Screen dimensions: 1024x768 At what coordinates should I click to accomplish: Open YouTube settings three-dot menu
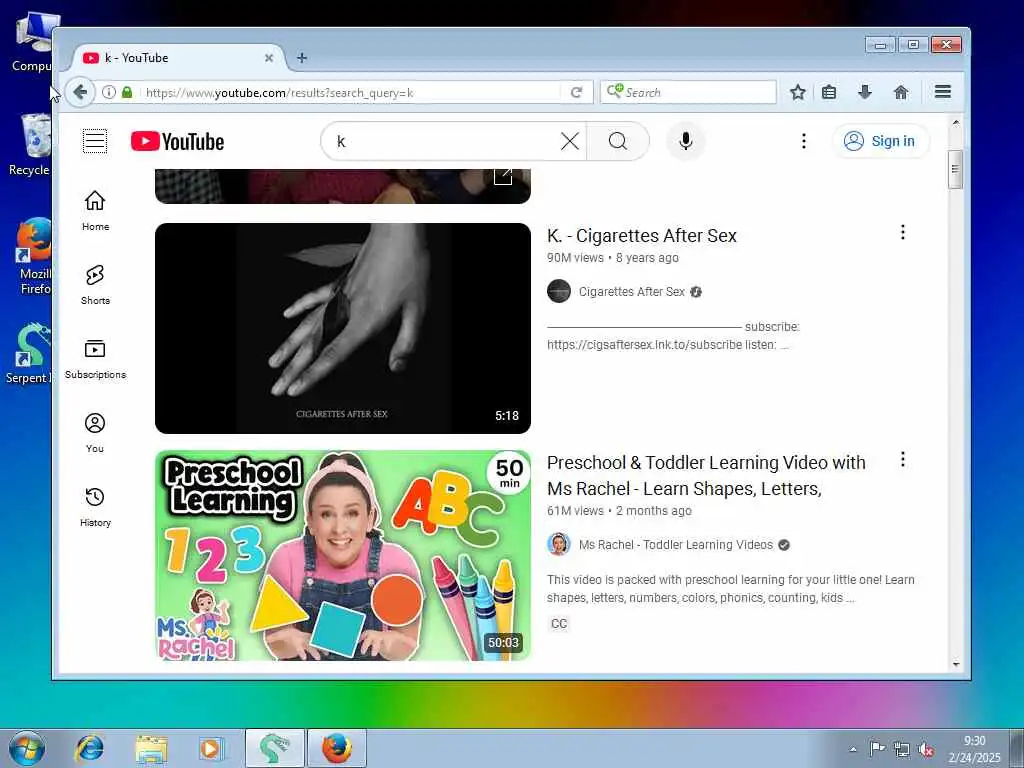804,141
